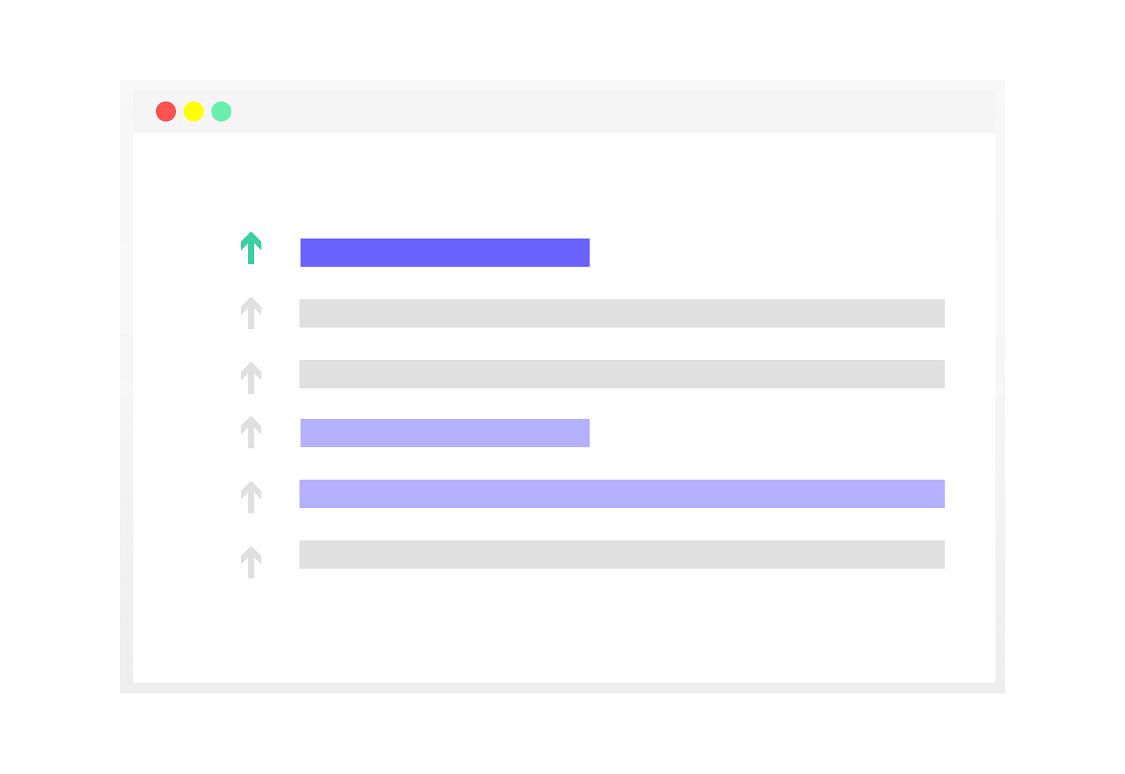
Task: Click the green upvote arrow on top row
Action: coord(251,248)
